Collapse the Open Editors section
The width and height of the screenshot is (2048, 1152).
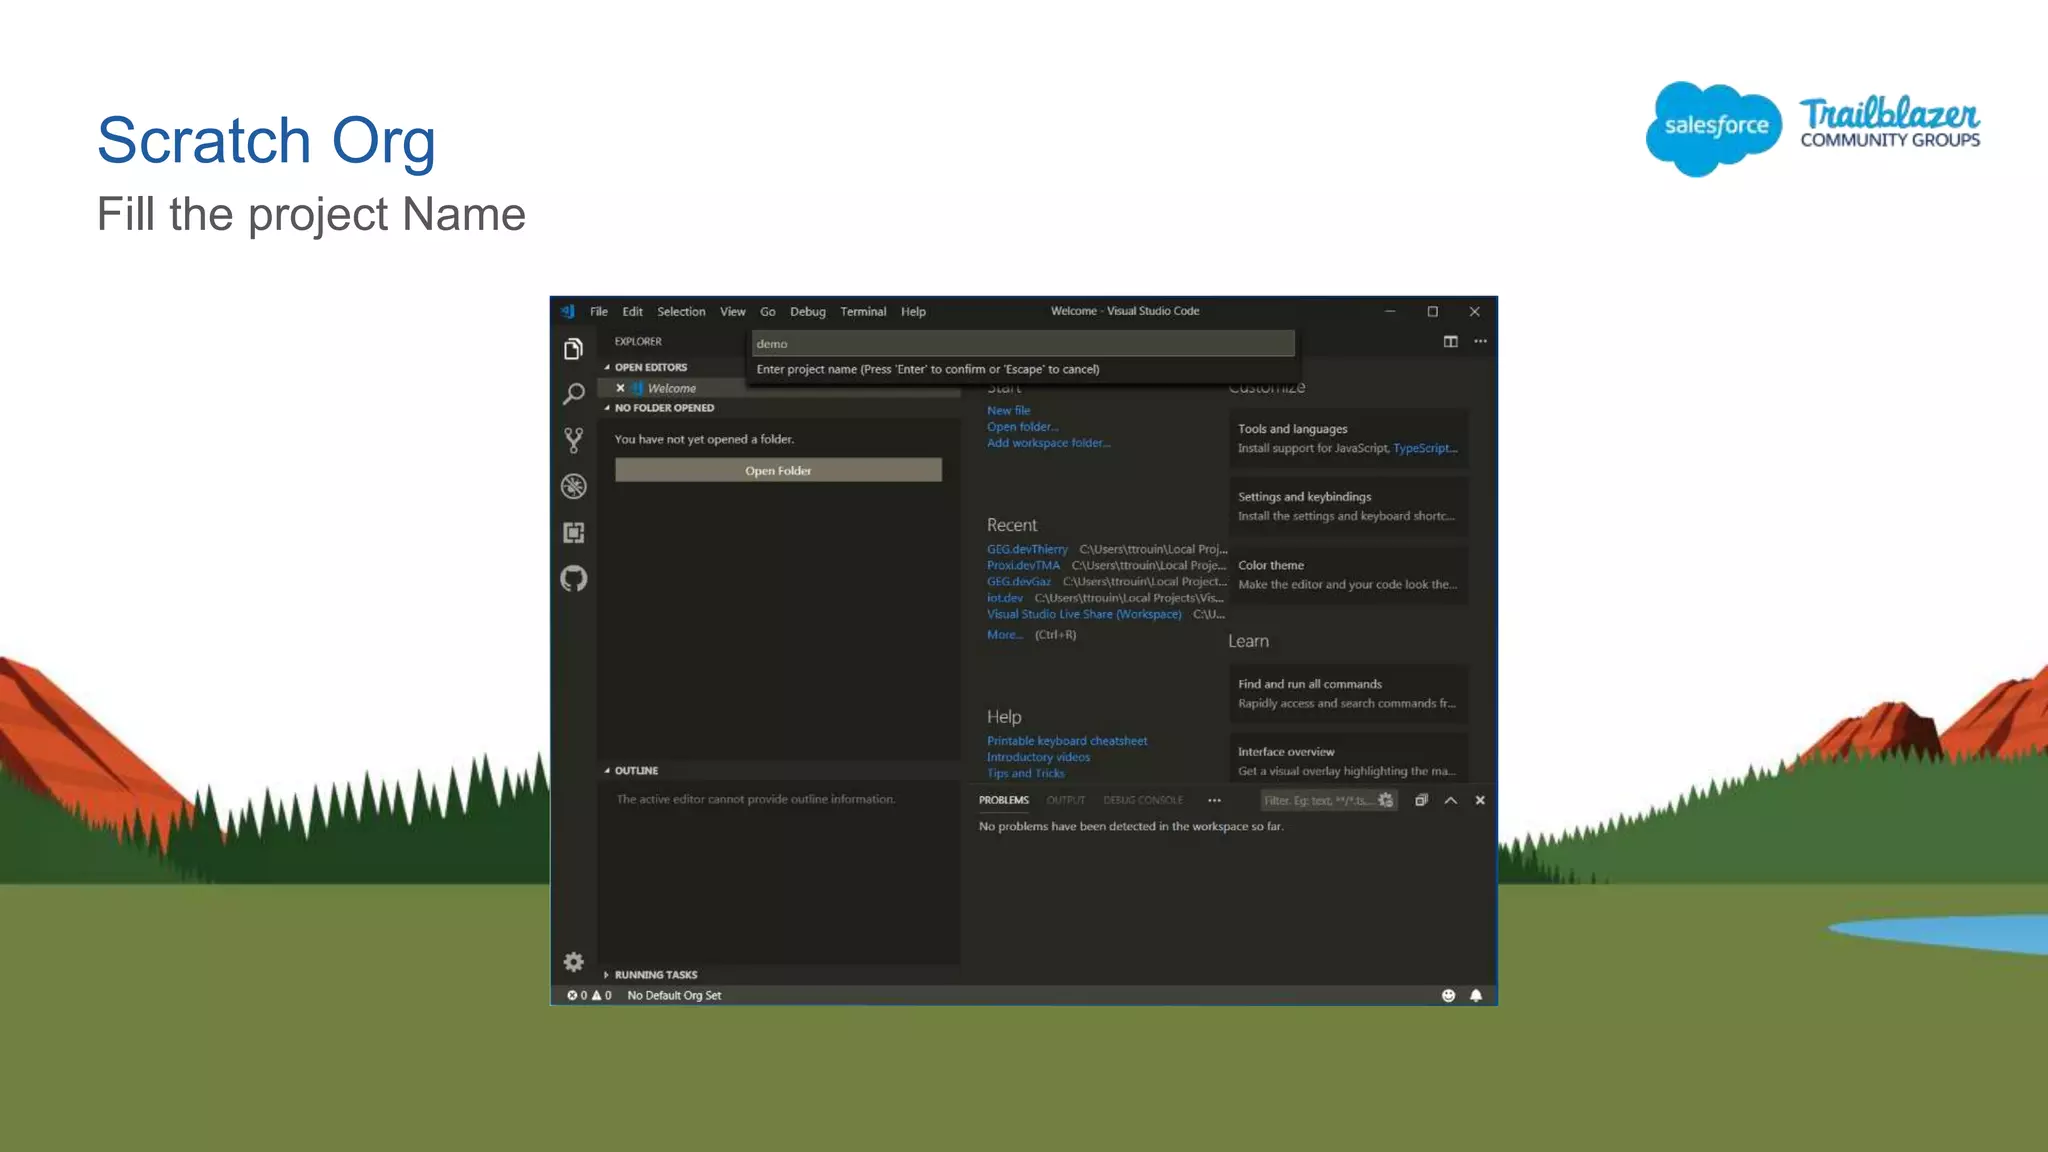click(650, 367)
